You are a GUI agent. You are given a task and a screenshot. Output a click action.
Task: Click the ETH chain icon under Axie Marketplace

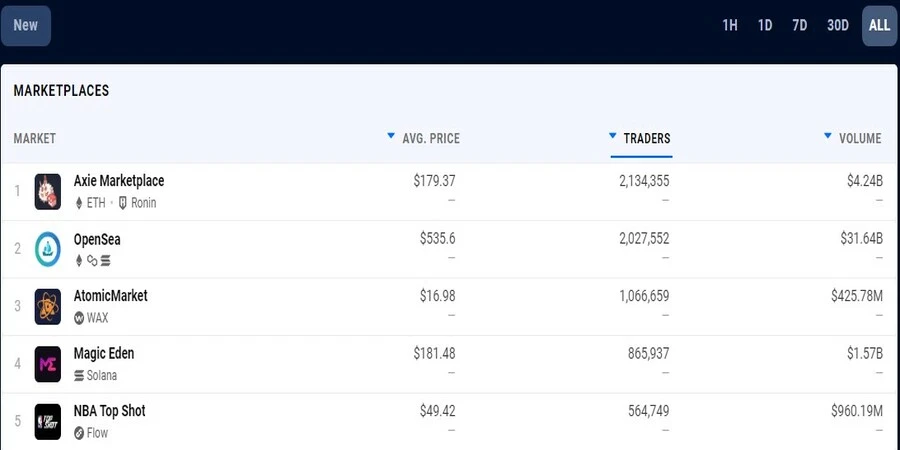[79, 203]
